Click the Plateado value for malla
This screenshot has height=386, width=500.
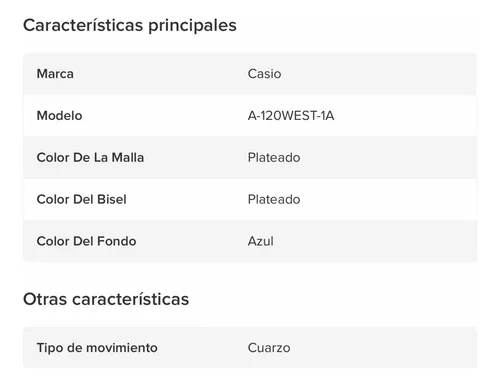[x=274, y=157]
